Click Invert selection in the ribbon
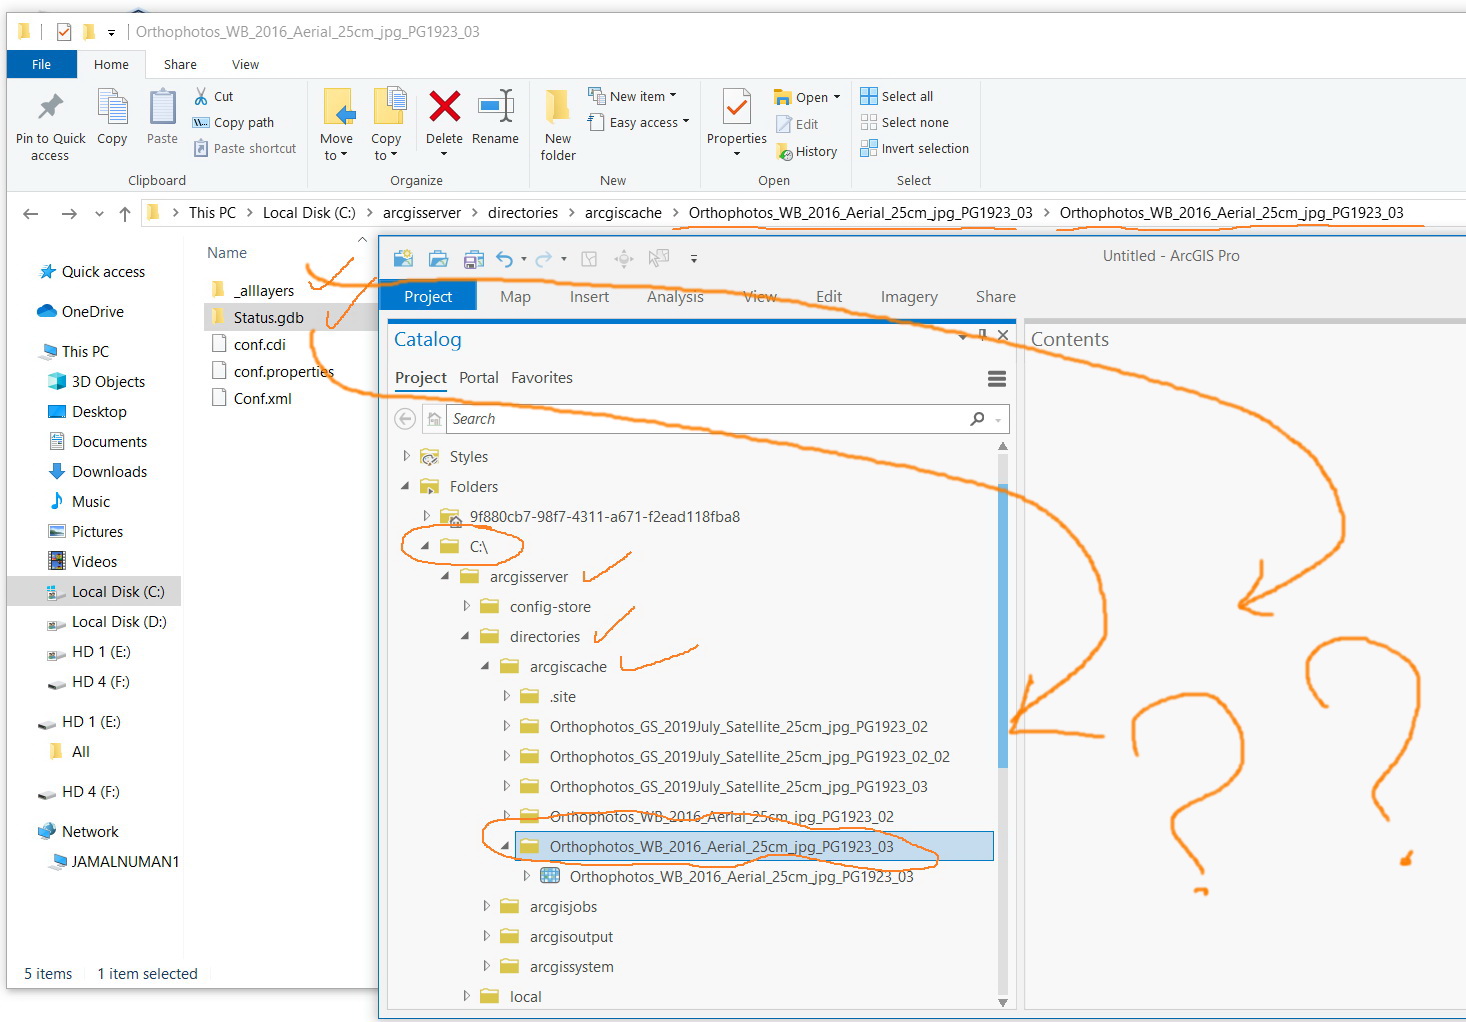Screen dimensions: 1466x1022 coord(915,148)
